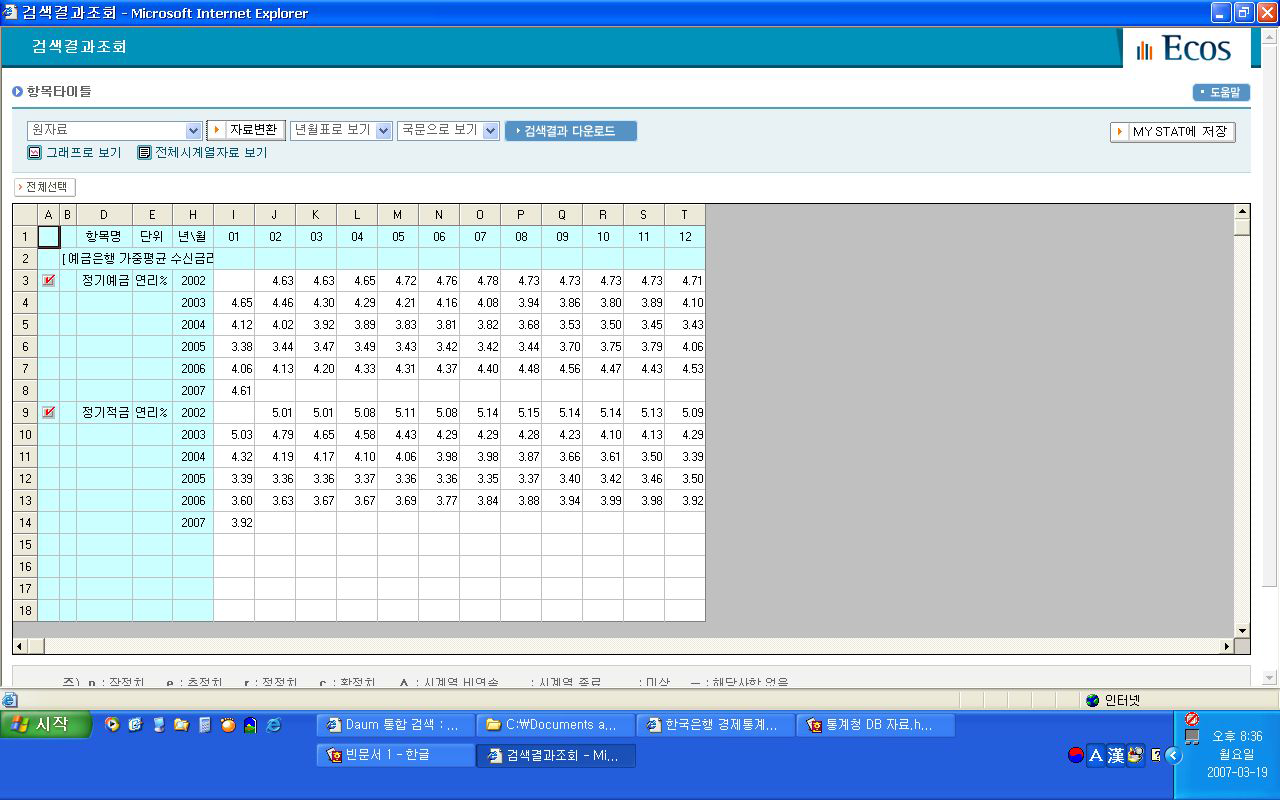Click the value 4.61 in the 2007 row

click(x=234, y=391)
